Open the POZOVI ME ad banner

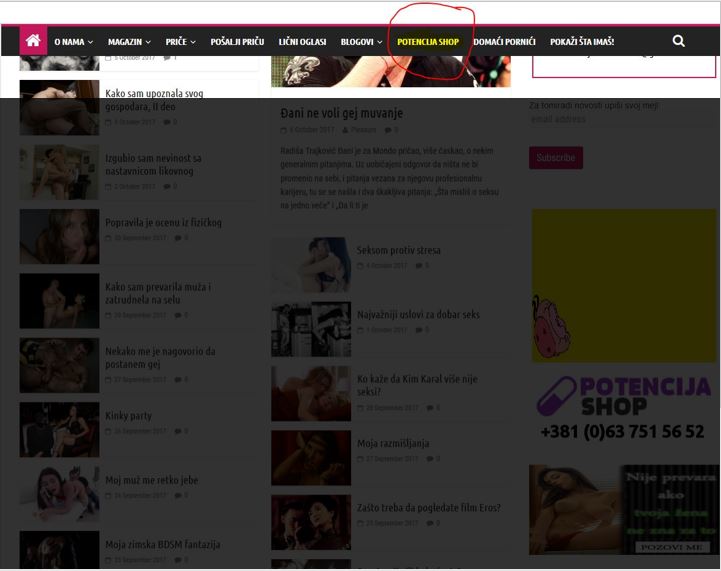tap(623, 510)
